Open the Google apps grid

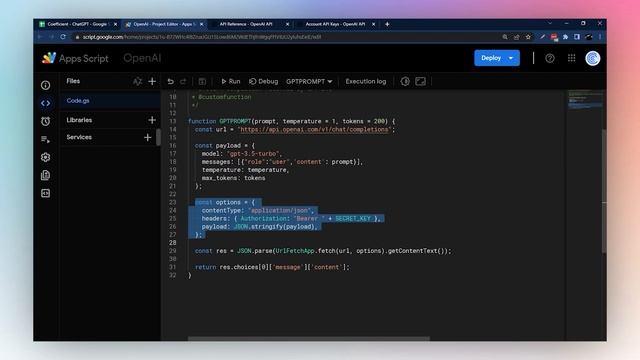coord(571,58)
